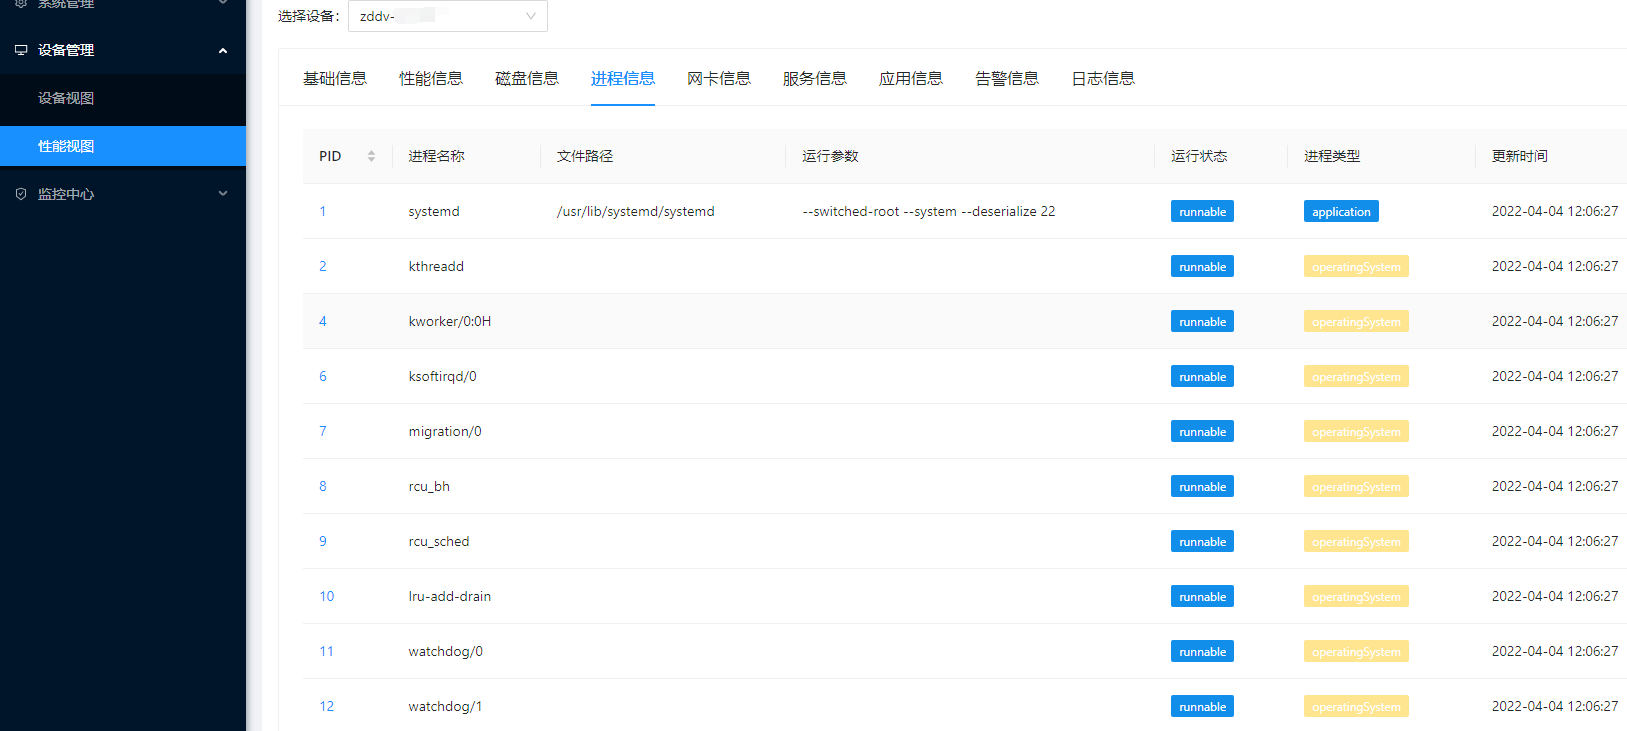Click PID link 8
This screenshot has height=731, width=1627.
tap(323, 486)
